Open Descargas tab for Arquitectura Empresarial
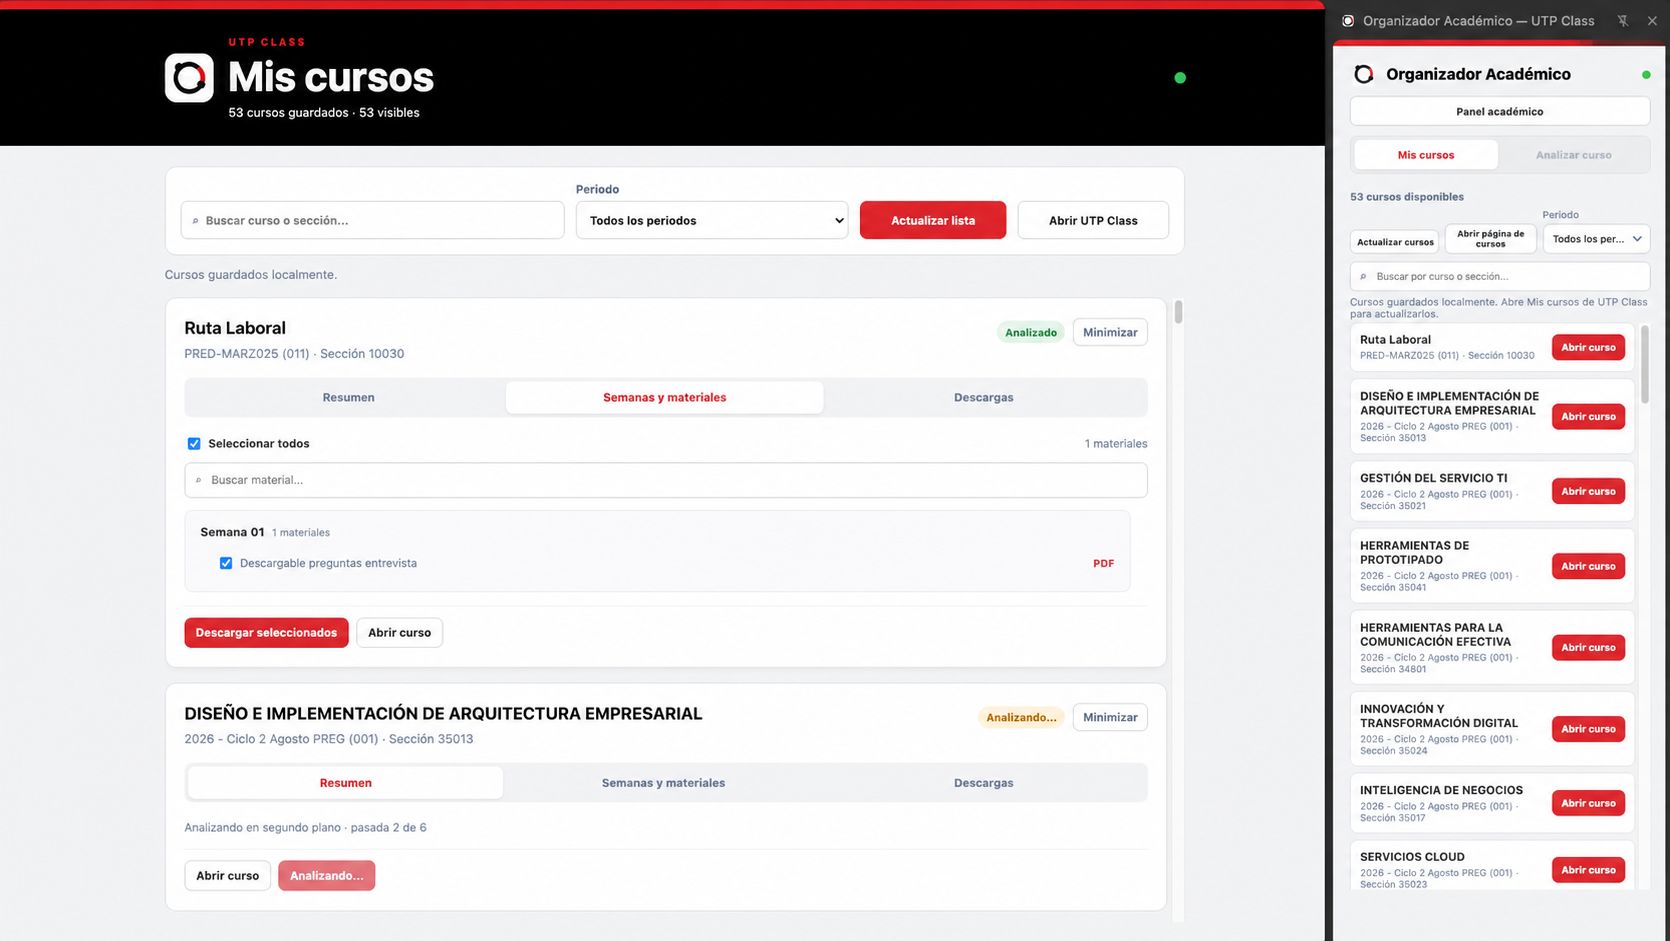 (x=984, y=783)
